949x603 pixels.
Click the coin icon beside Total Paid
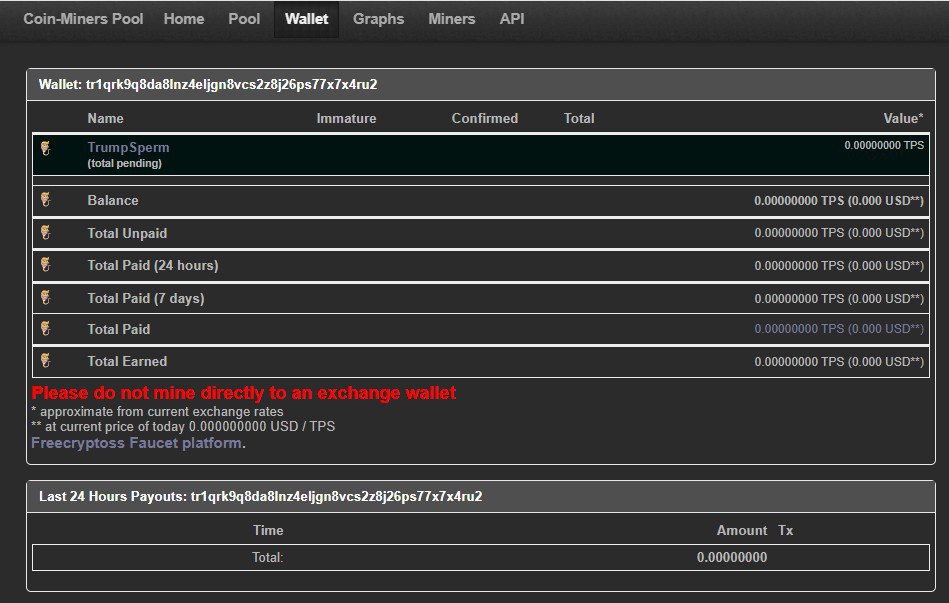point(45,329)
